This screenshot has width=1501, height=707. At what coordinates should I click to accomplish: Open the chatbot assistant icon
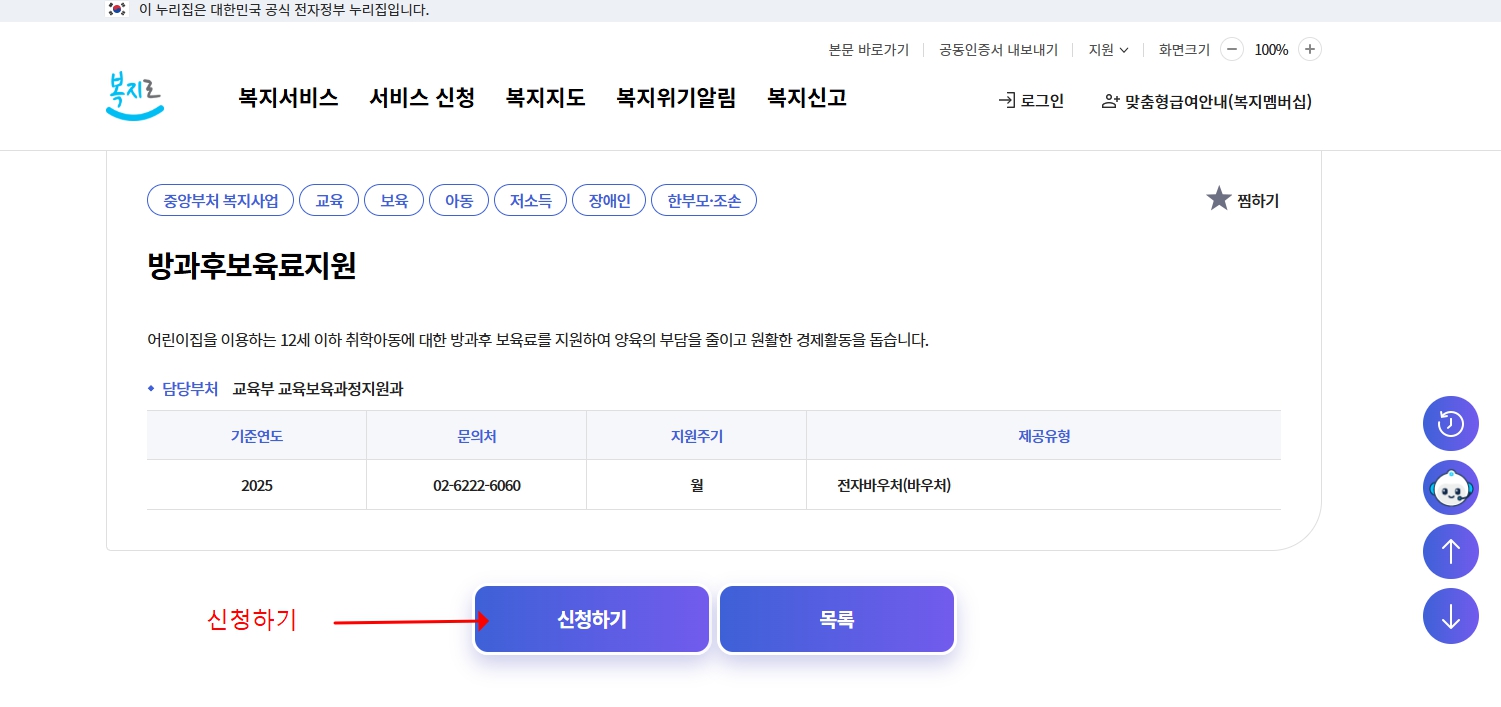(x=1450, y=488)
